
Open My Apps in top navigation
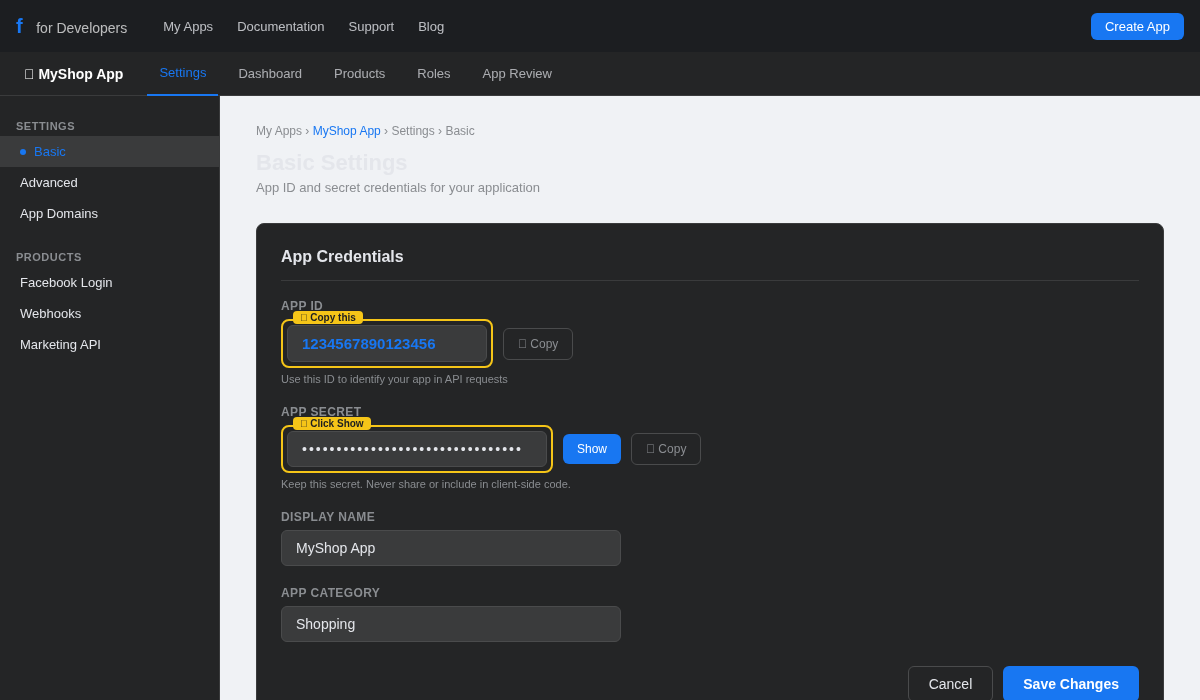coord(188,26)
